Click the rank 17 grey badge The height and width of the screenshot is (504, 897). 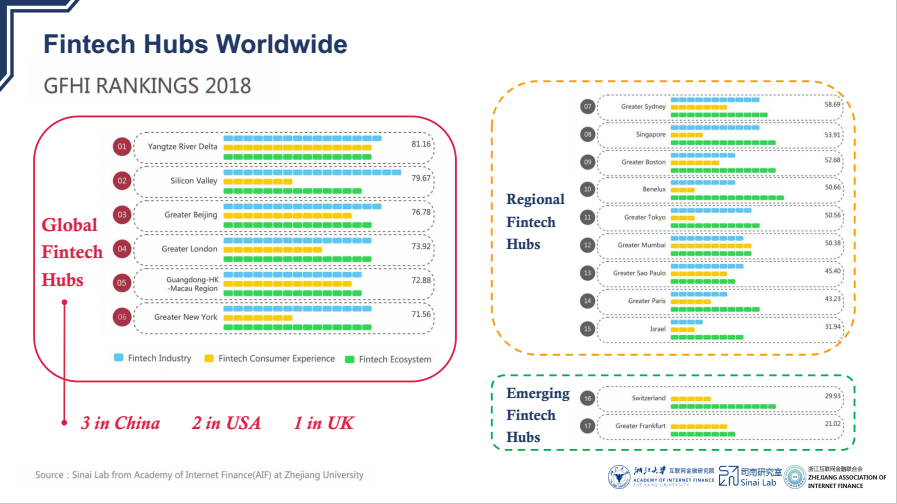(x=588, y=426)
